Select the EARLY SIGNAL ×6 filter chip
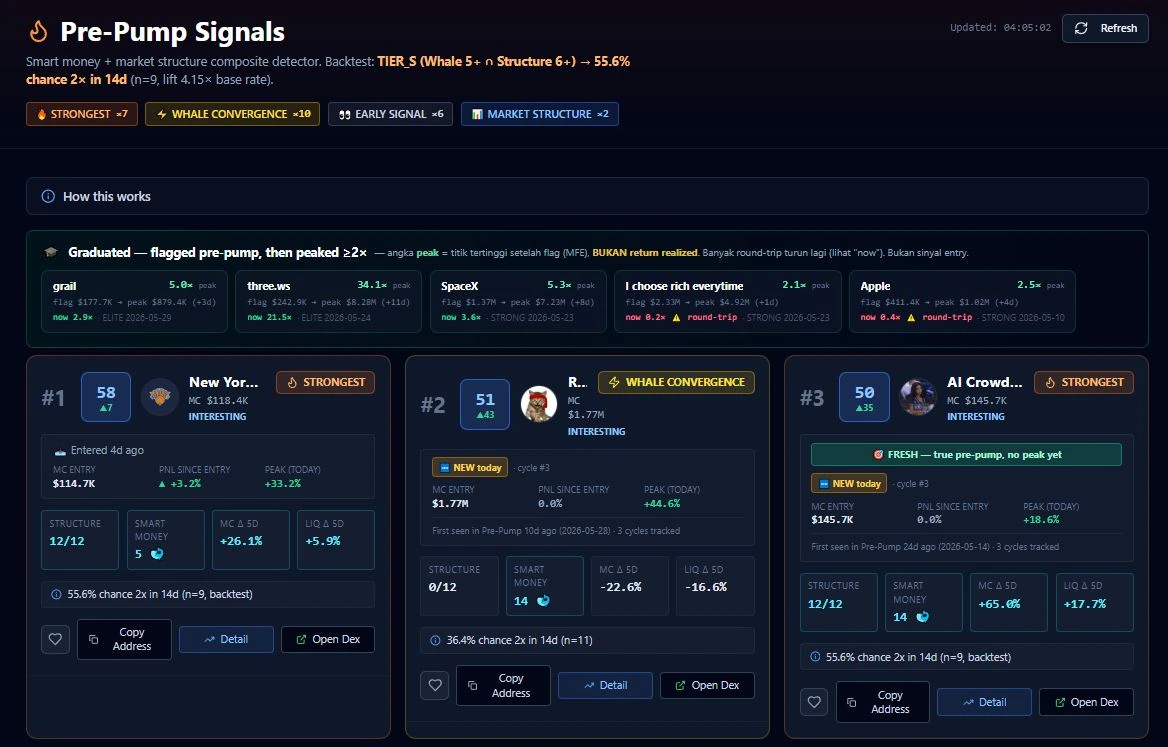 click(x=390, y=114)
